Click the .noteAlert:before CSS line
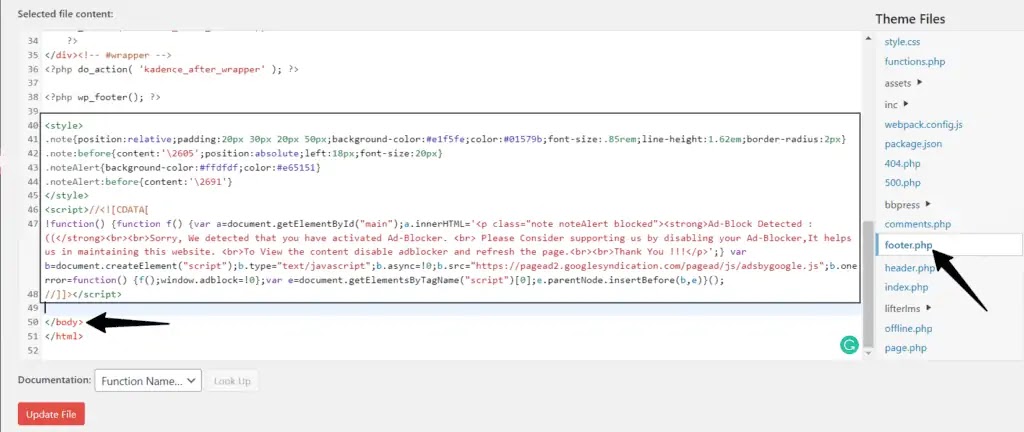Screen dimensions: 1024x432 [138, 181]
